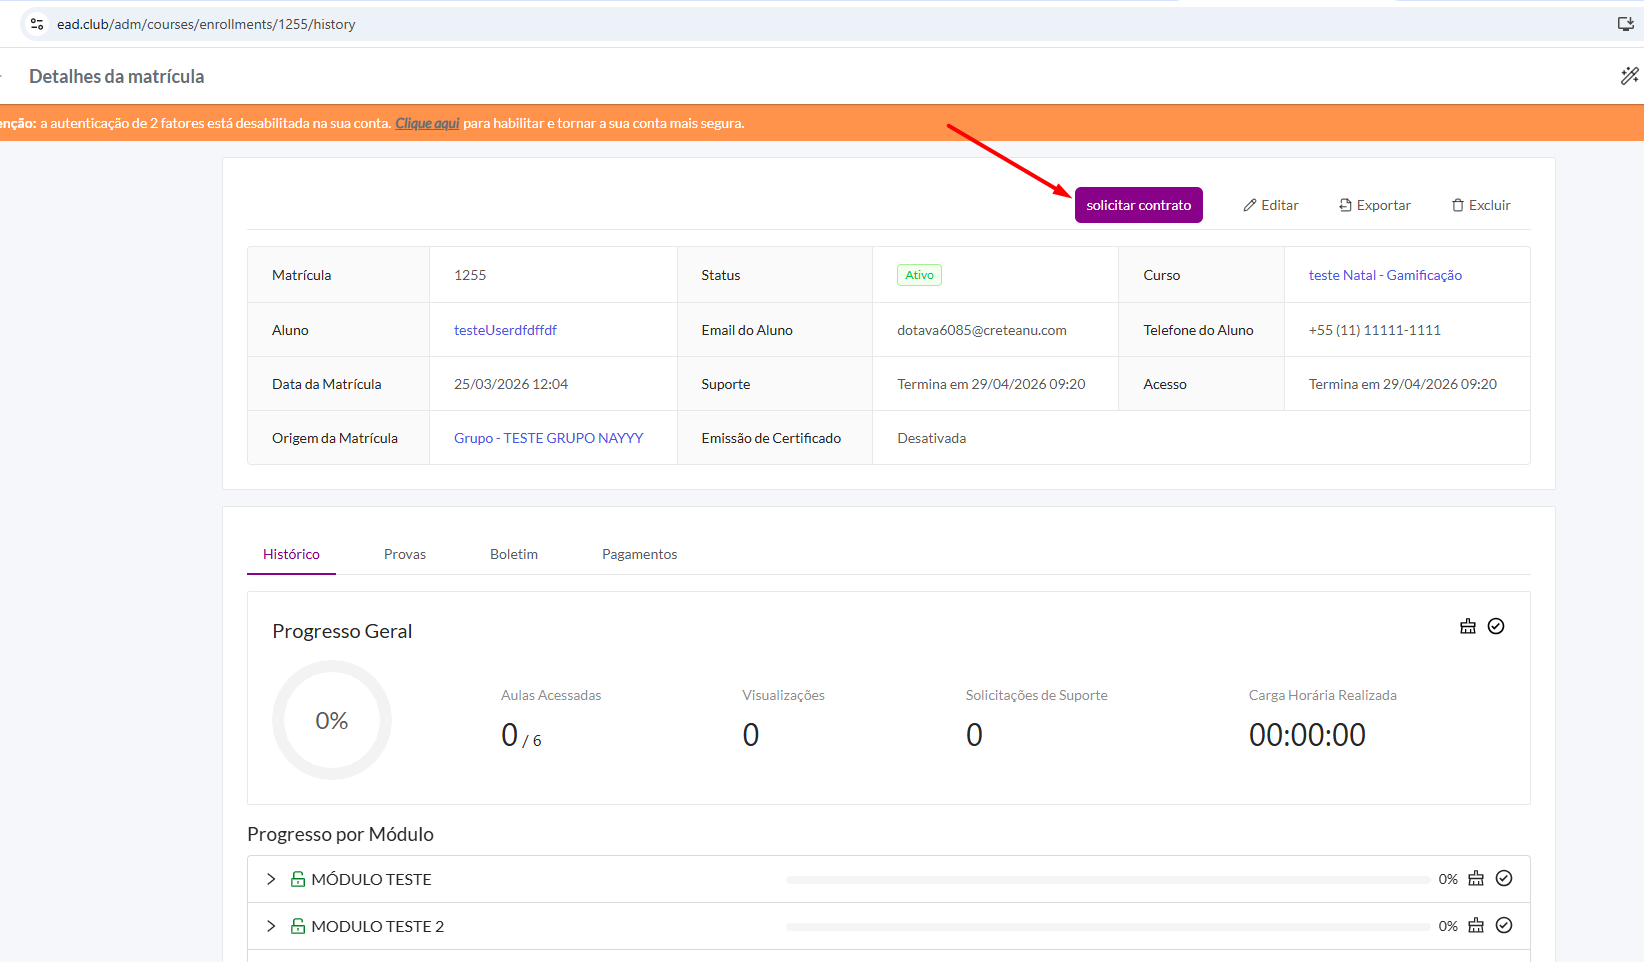Follow the Clique aqui link in warning banner
The height and width of the screenshot is (962, 1644).
[x=427, y=123]
